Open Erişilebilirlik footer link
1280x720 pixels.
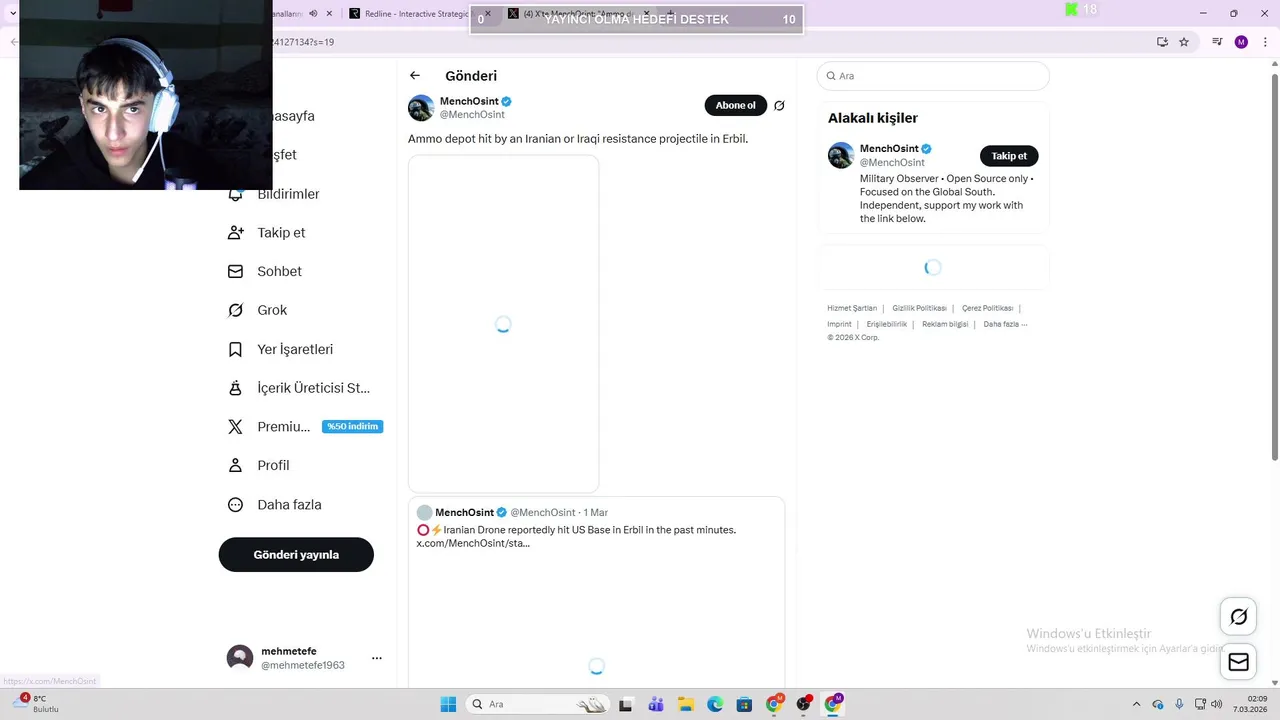[887, 324]
